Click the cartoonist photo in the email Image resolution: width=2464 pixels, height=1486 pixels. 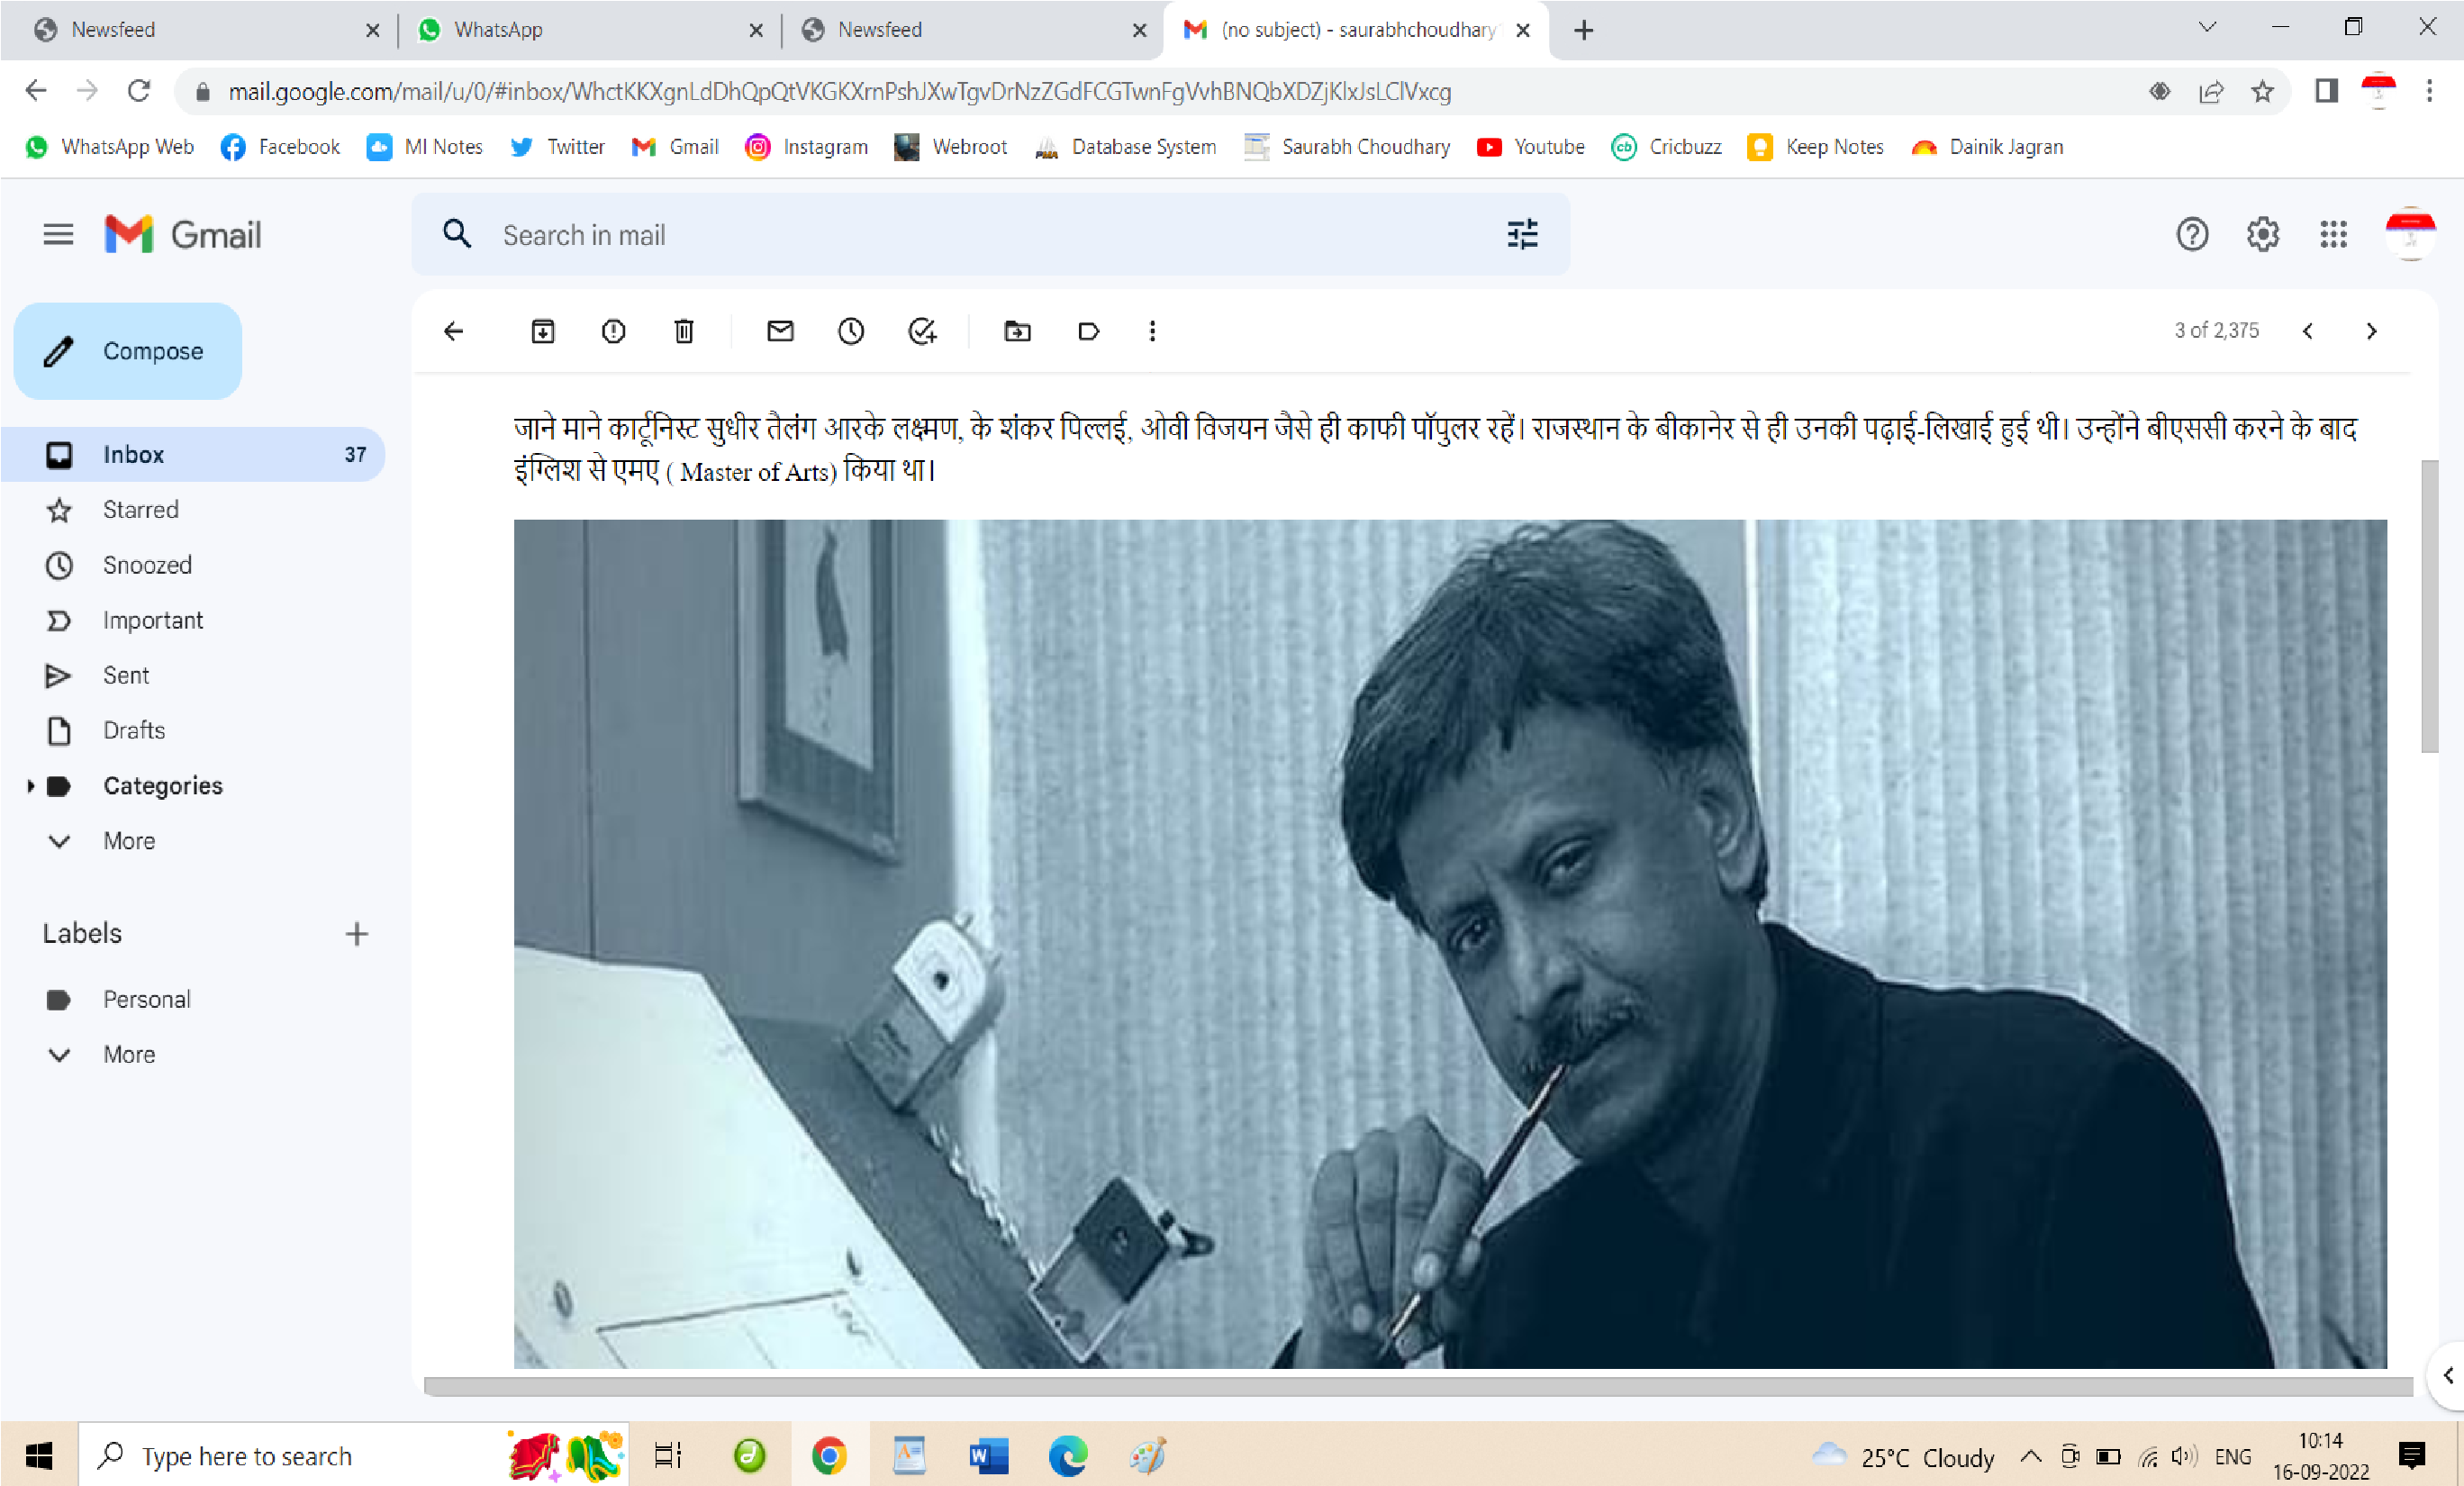pos(1450,943)
